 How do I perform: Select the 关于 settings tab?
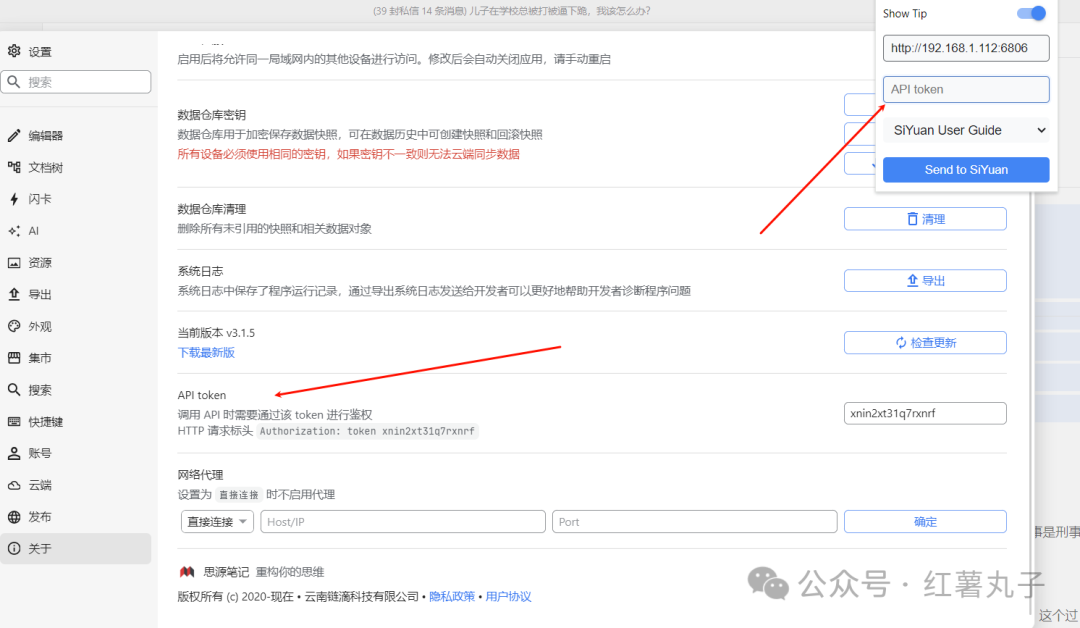pos(76,548)
